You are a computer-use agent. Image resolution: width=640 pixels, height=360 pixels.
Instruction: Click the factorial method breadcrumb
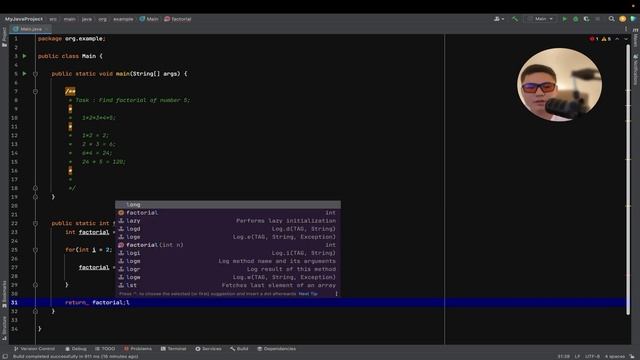click(x=178, y=19)
